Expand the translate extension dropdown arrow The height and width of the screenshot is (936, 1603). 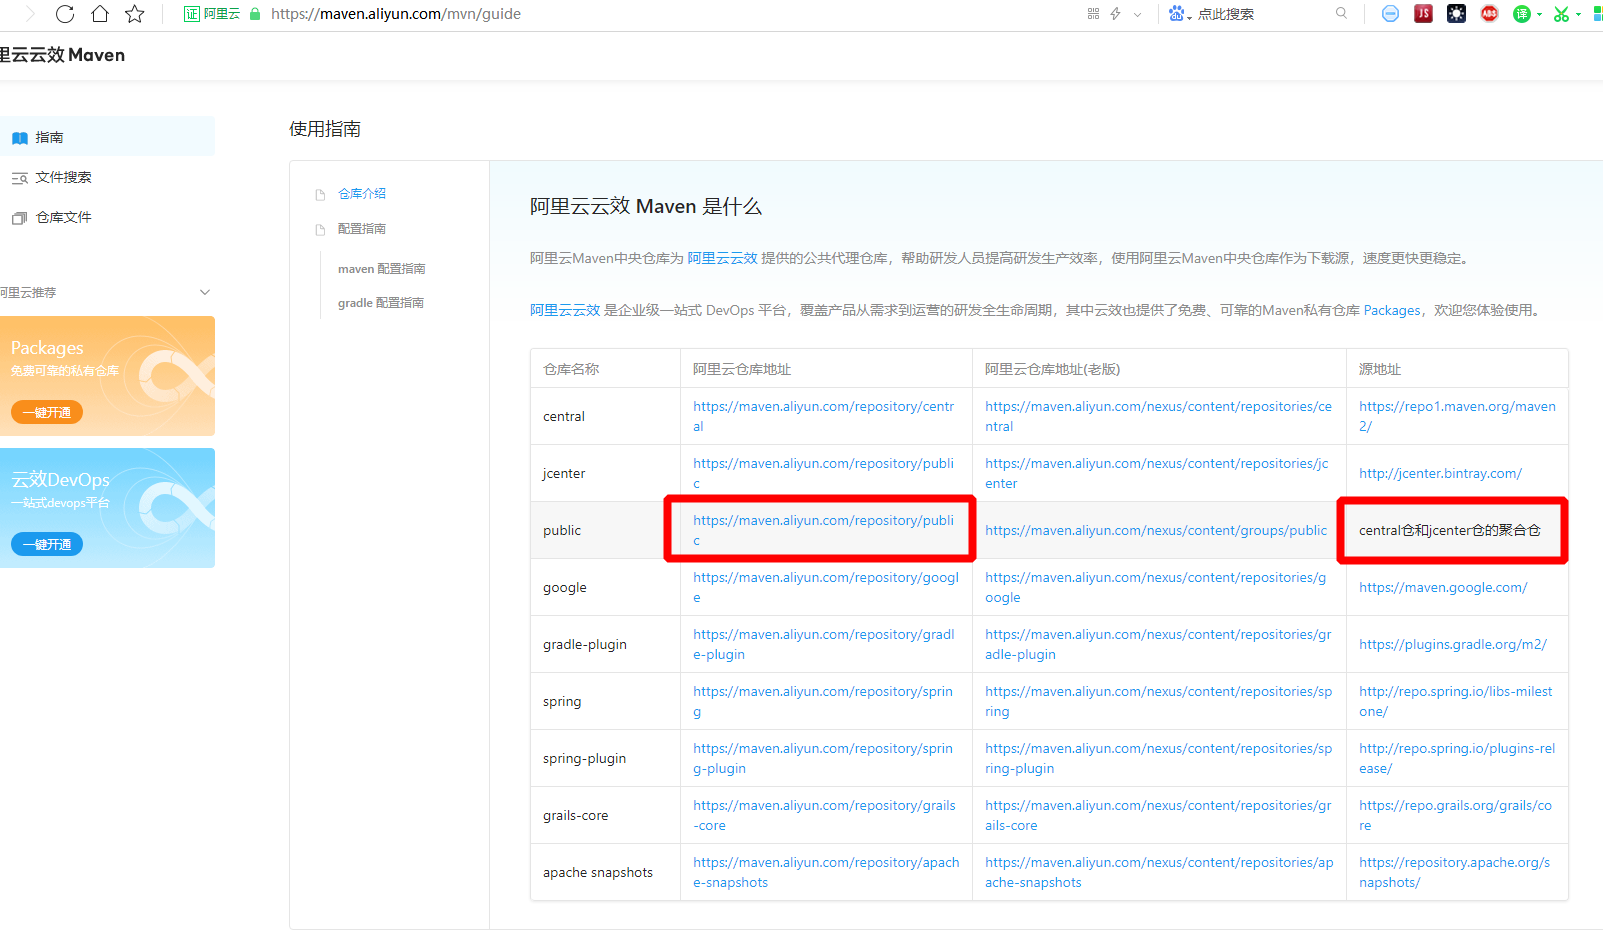(x=1539, y=14)
